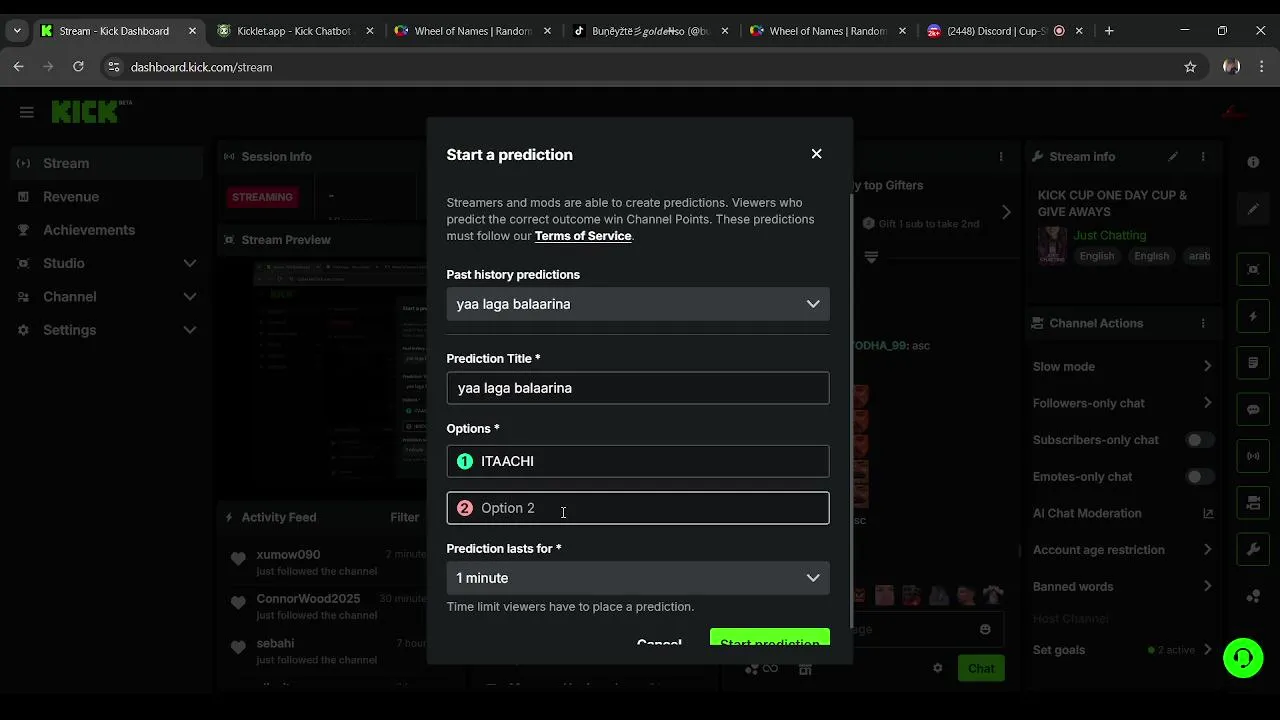Open site information icon in address bar

coord(114,67)
